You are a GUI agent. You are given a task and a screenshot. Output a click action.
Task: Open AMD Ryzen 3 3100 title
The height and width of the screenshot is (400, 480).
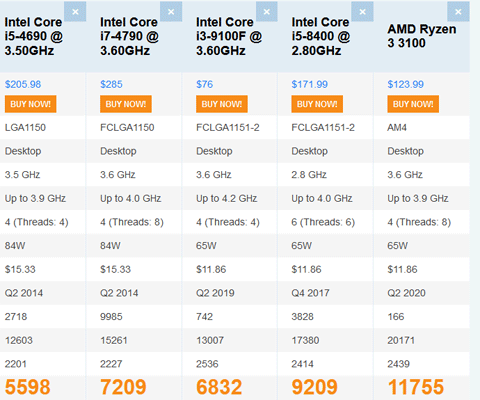click(x=422, y=36)
